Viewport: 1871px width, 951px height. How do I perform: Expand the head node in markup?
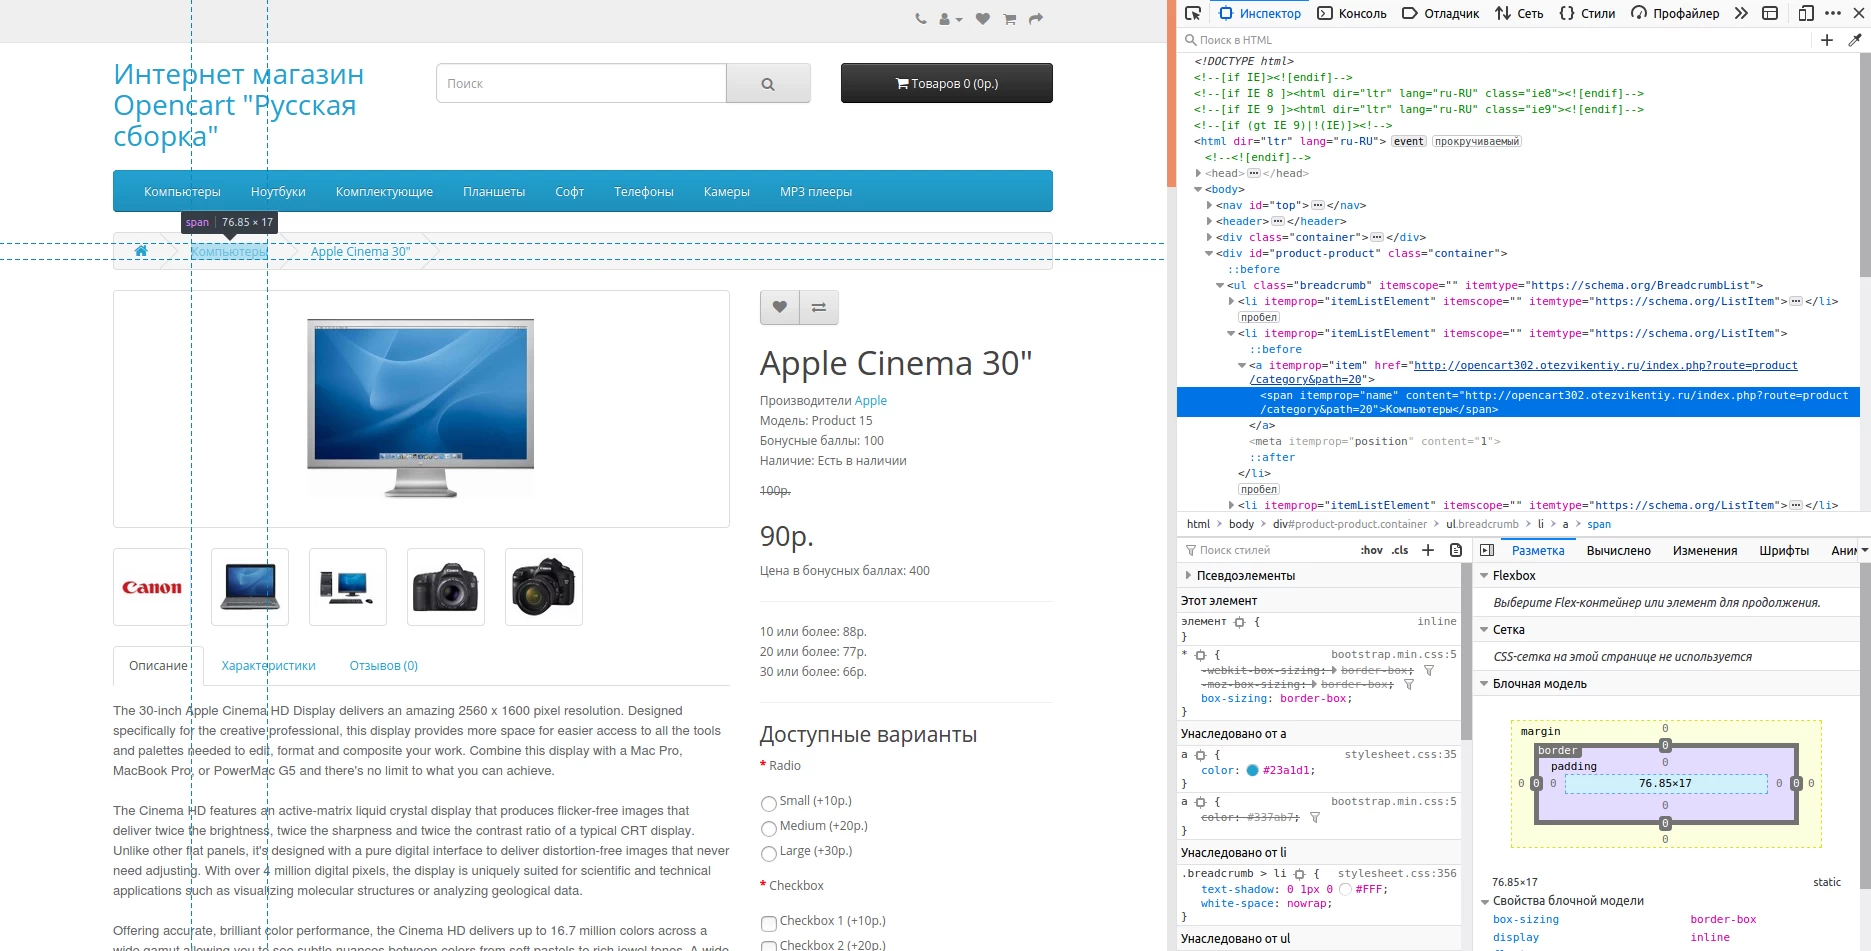[1198, 173]
